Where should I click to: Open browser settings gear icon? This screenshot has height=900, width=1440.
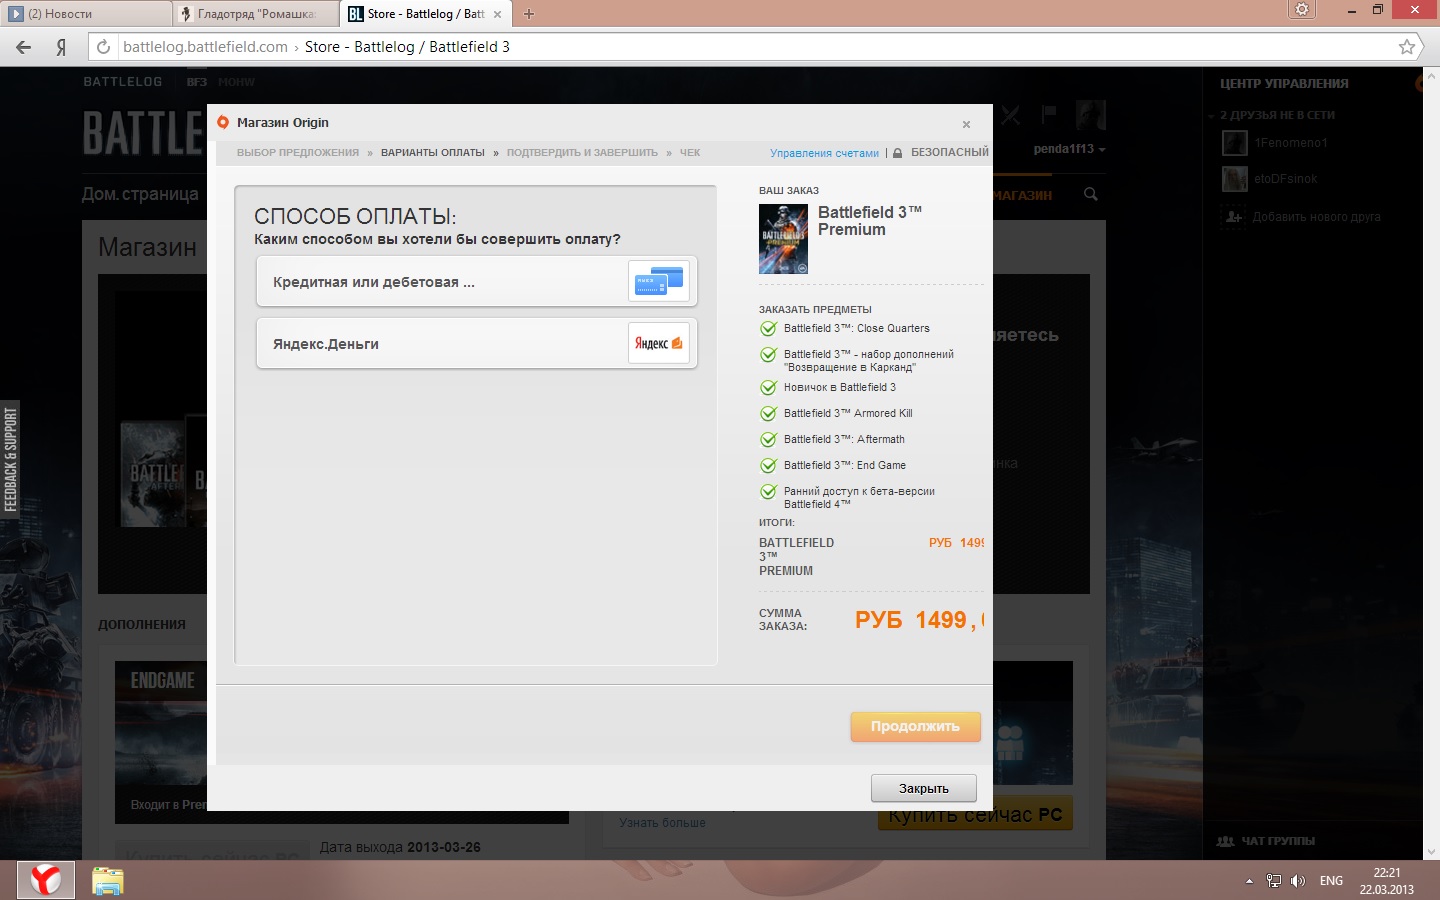tap(1301, 10)
